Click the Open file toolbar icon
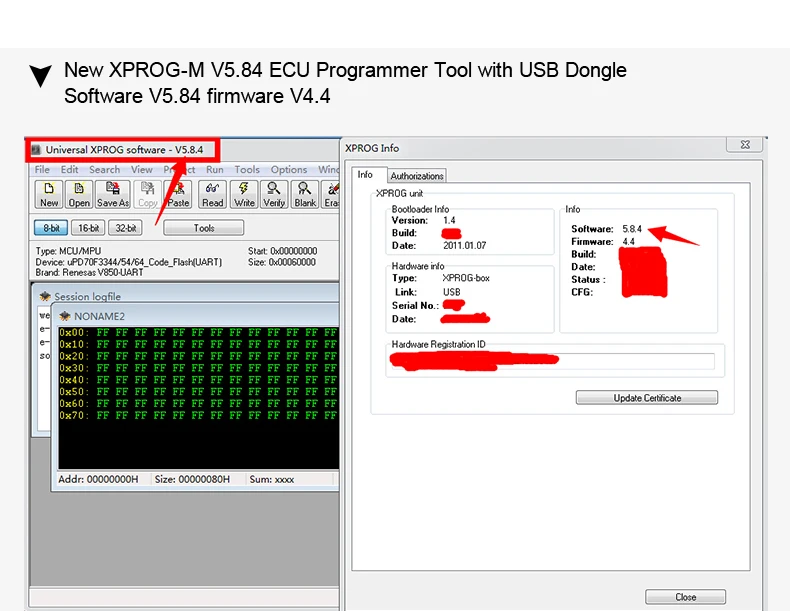790x611 pixels. tap(79, 194)
